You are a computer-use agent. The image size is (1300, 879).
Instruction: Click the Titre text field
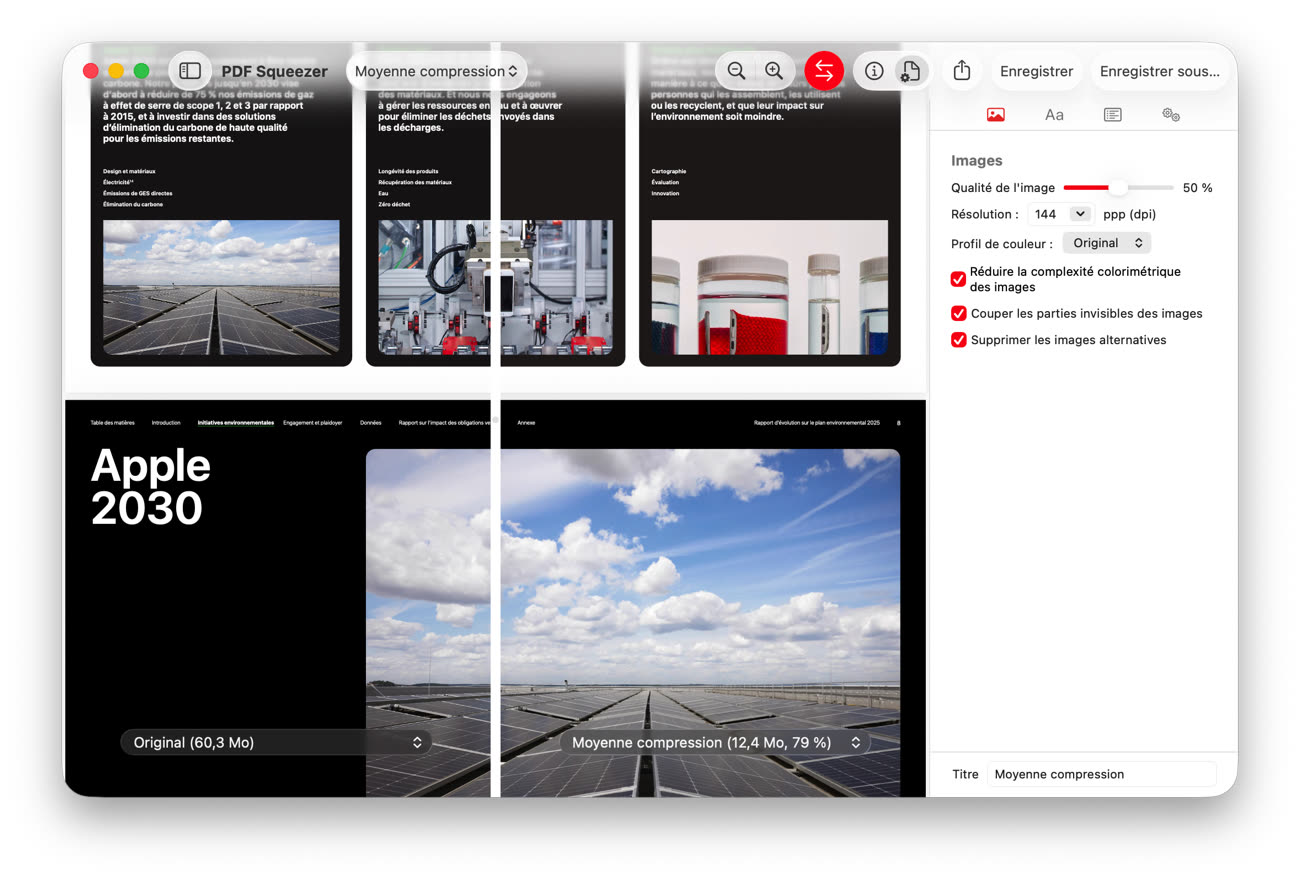click(1101, 774)
